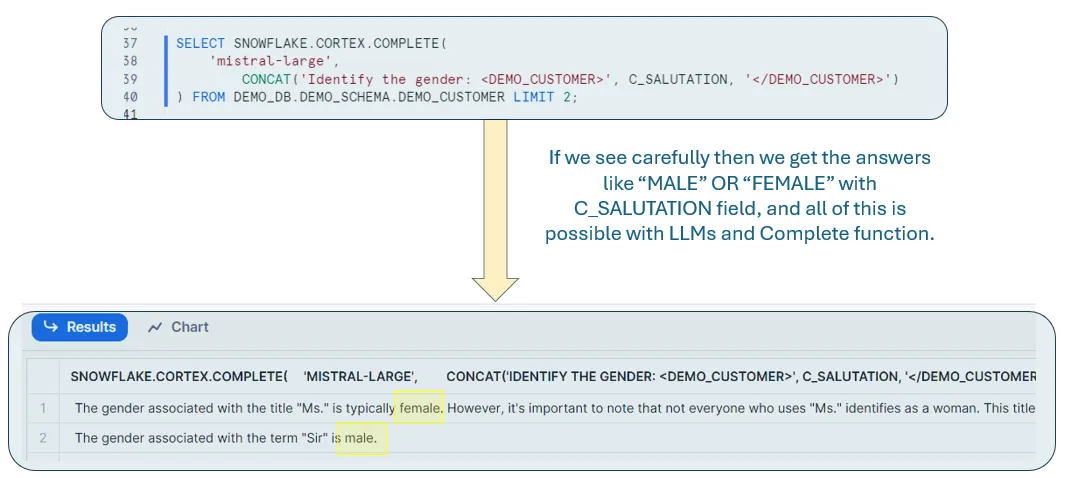Click the highlighted word female in row 1
Screen dimensions: 1068x478
click(420, 408)
